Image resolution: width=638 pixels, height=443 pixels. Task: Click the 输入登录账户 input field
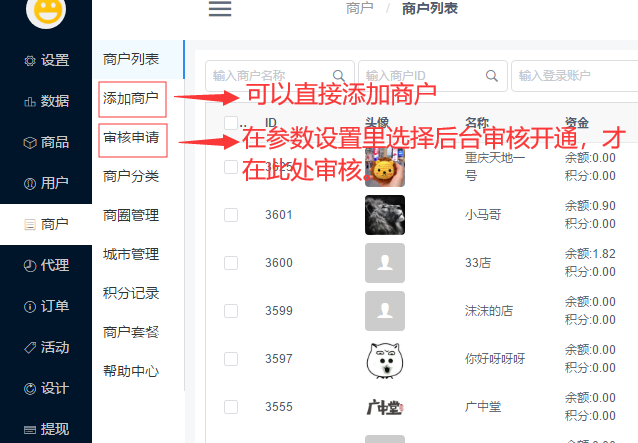(575, 76)
